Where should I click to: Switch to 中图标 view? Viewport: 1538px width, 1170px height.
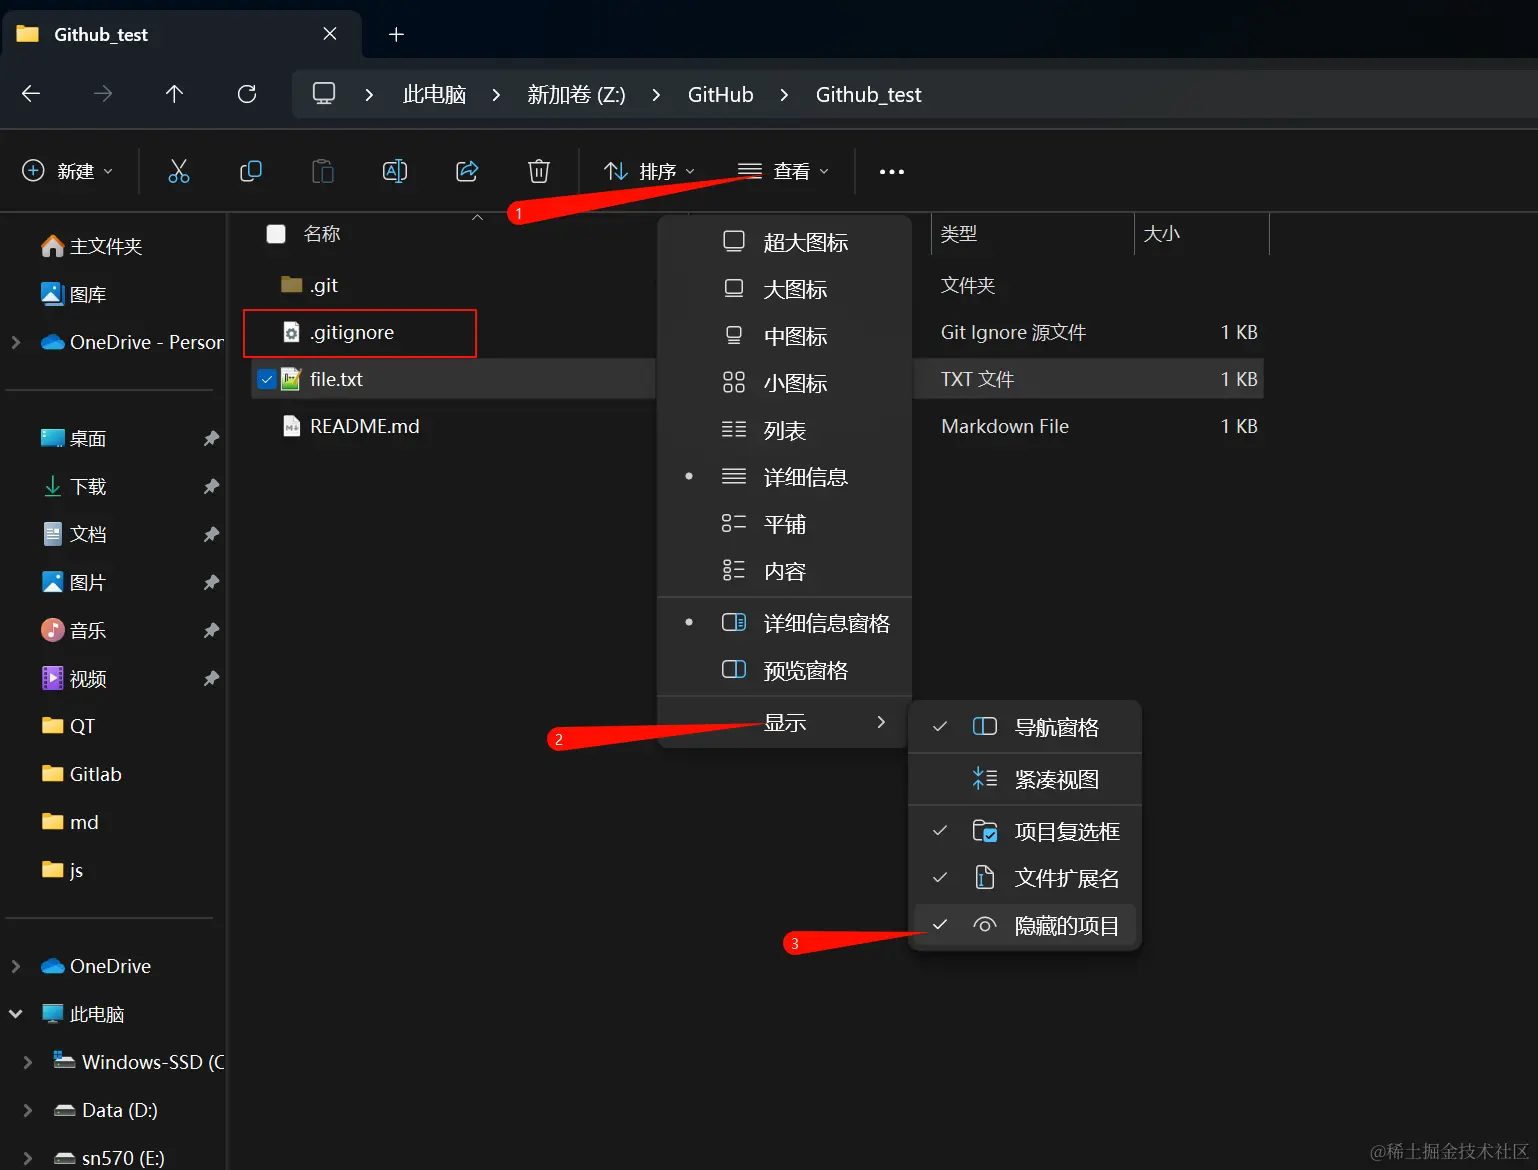pos(785,336)
